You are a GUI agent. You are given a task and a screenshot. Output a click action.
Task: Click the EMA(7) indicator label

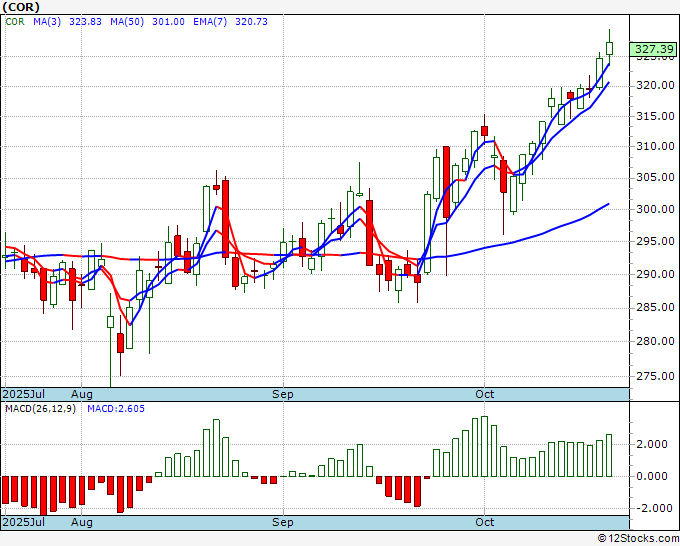tap(210, 22)
